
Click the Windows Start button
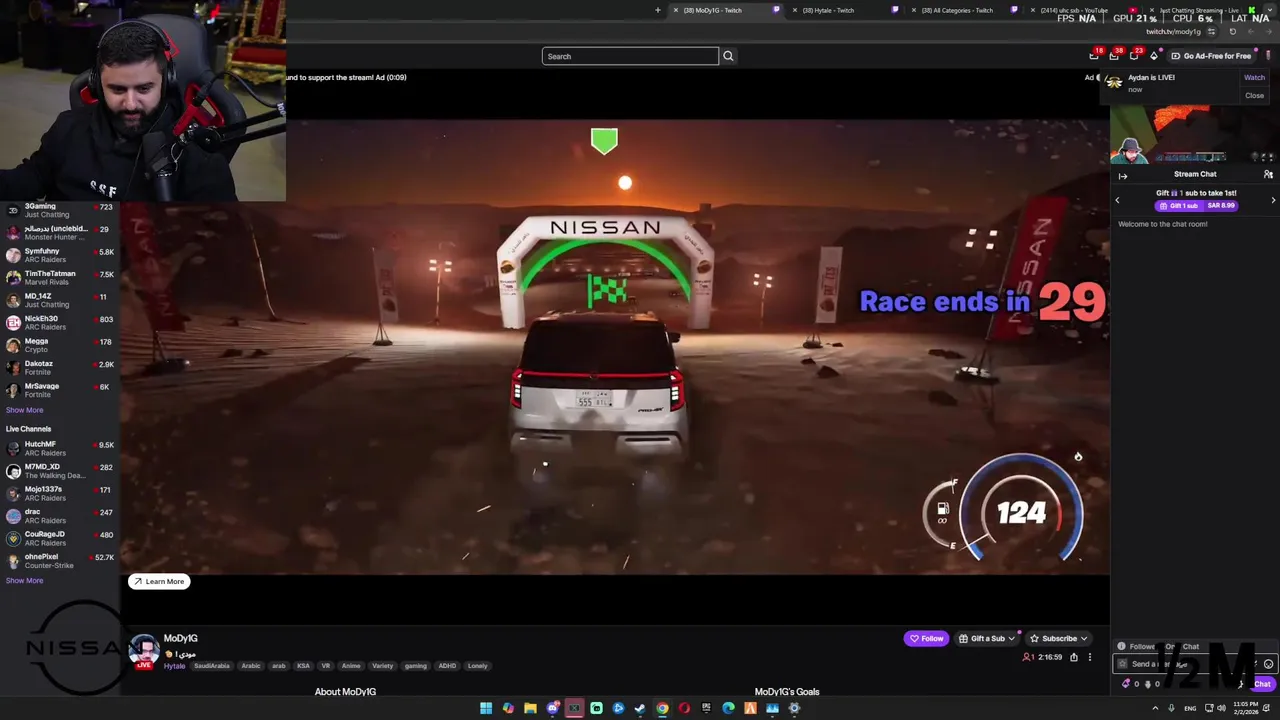click(486, 708)
